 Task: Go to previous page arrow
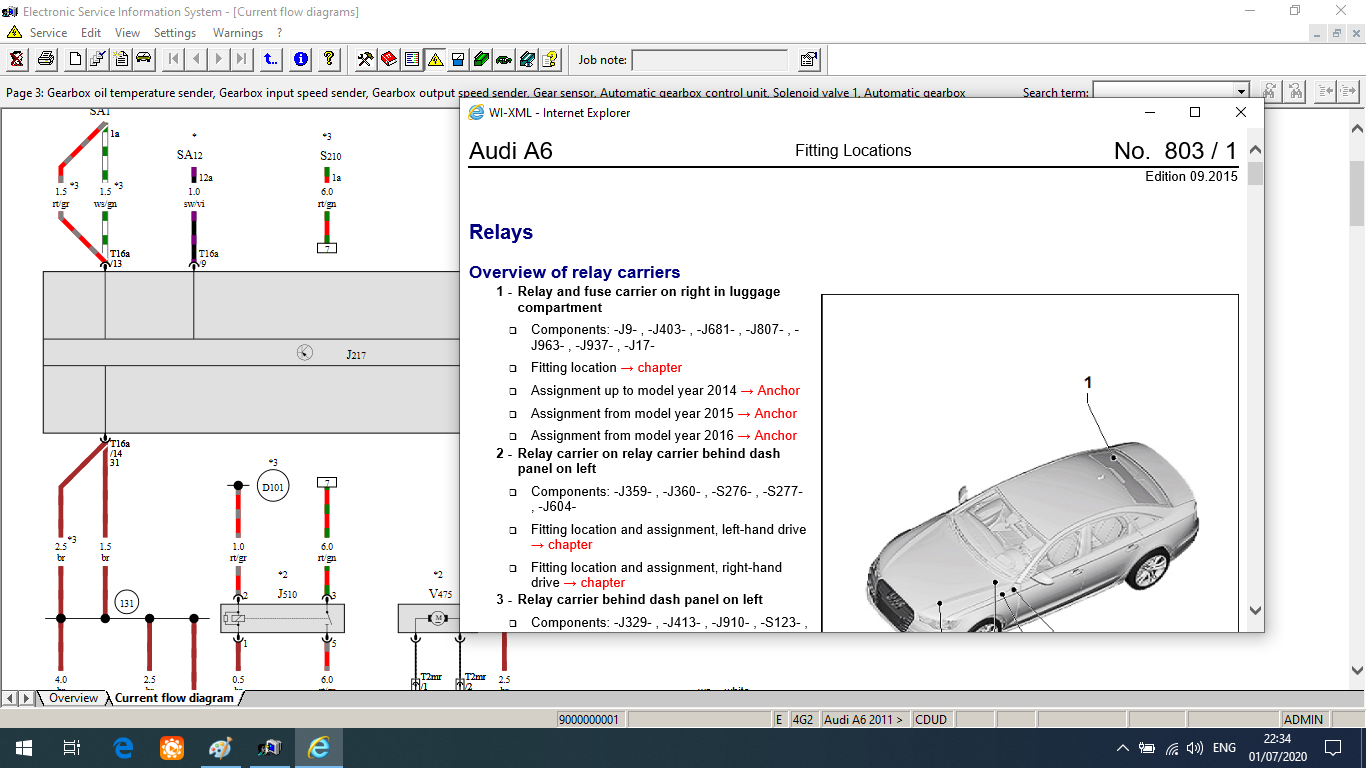pyautogui.click(x=196, y=59)
